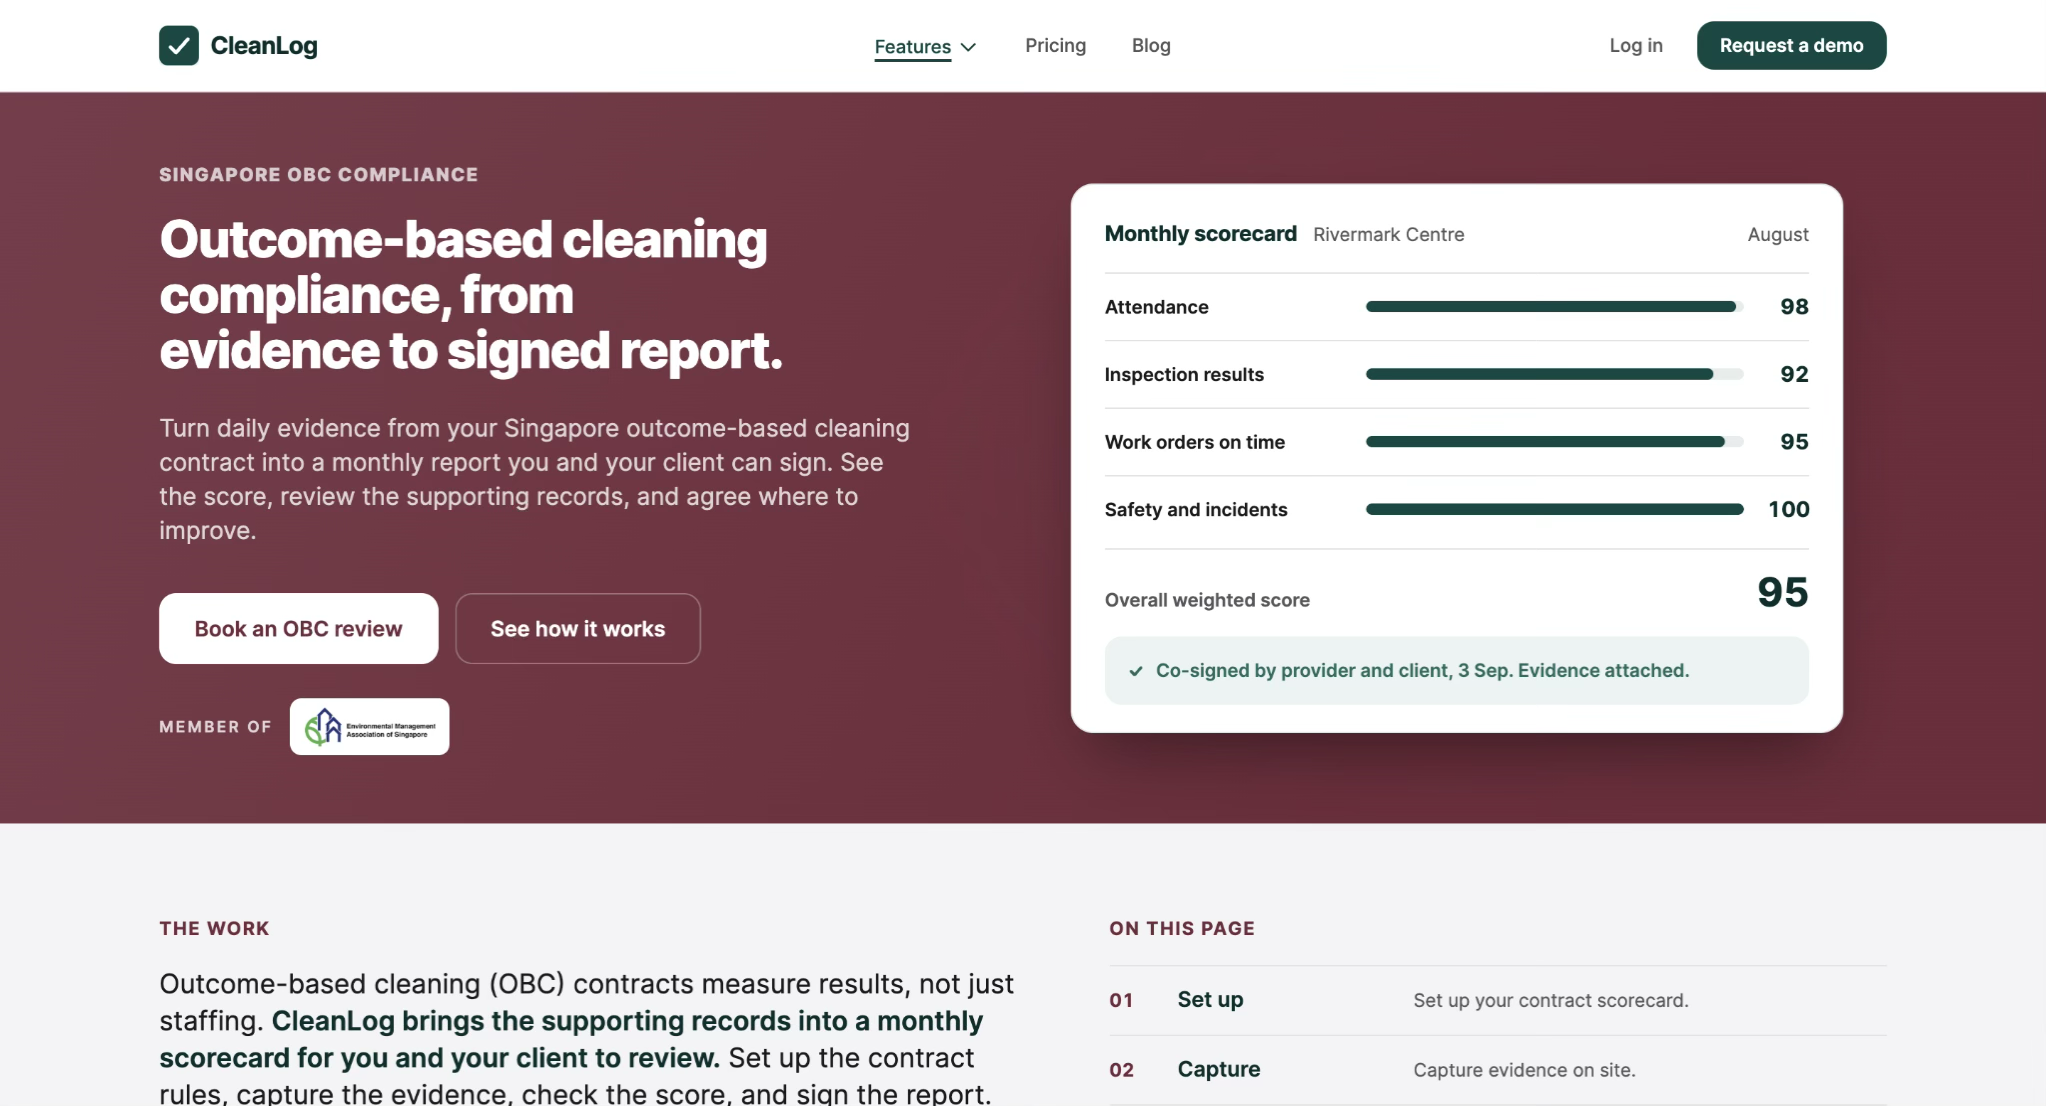Click THE WORK section heading
2046x1106 pixels.
pos(214,928)
